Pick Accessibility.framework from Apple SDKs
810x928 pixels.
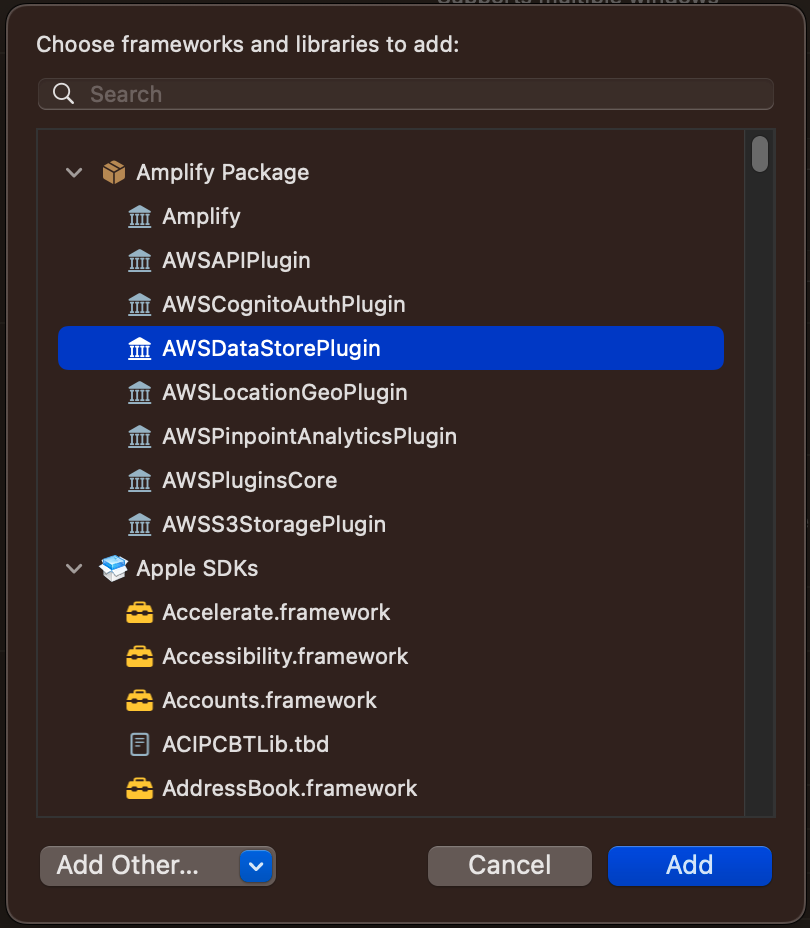[x=391, y=656]
